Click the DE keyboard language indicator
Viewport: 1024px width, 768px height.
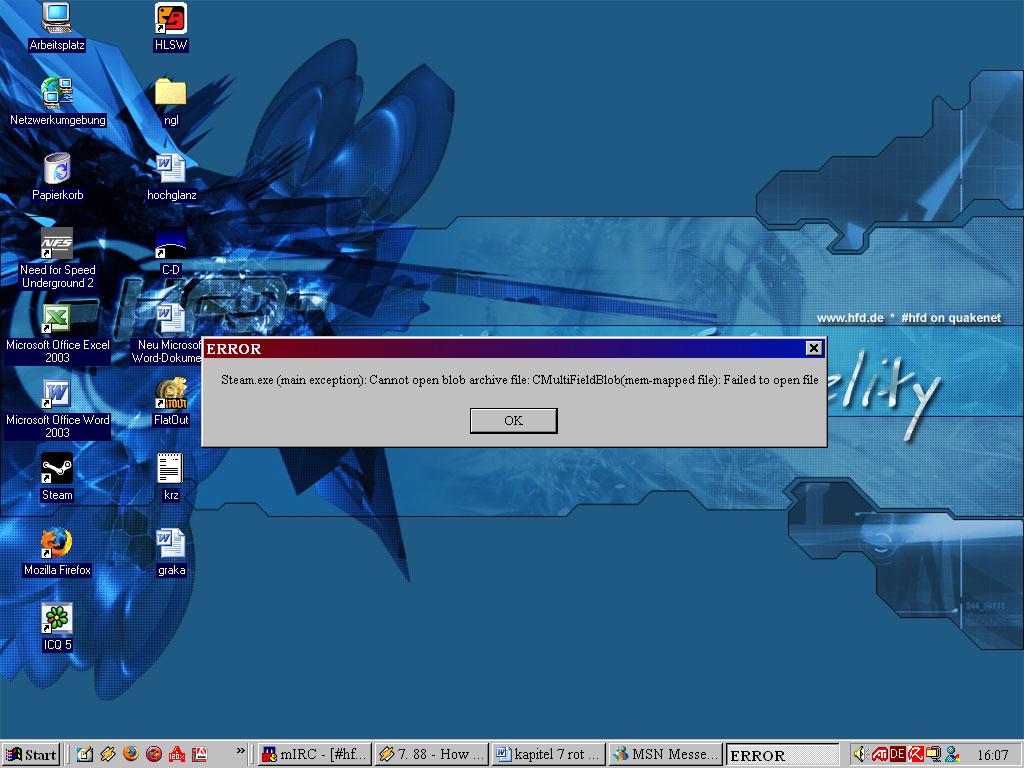point(897,754)
